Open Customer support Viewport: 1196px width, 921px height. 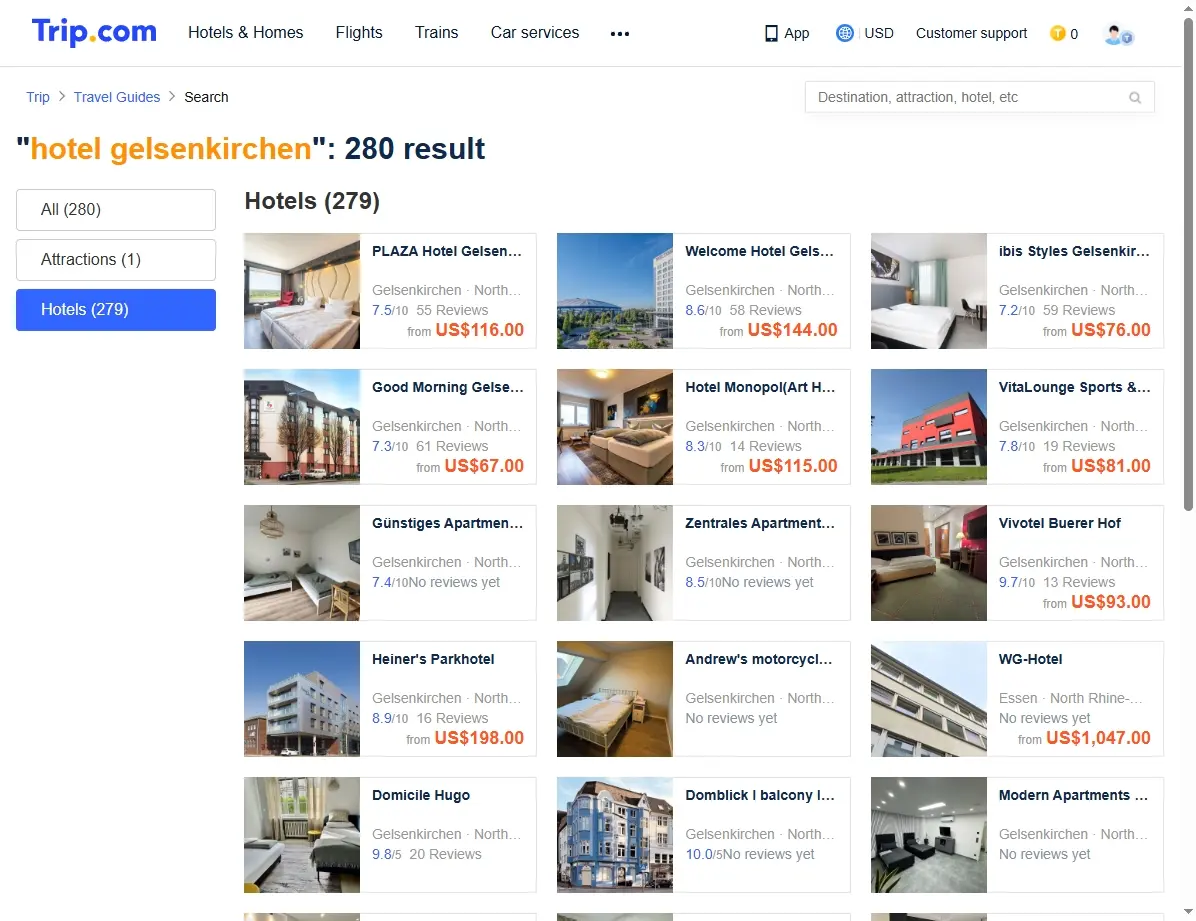971,33
